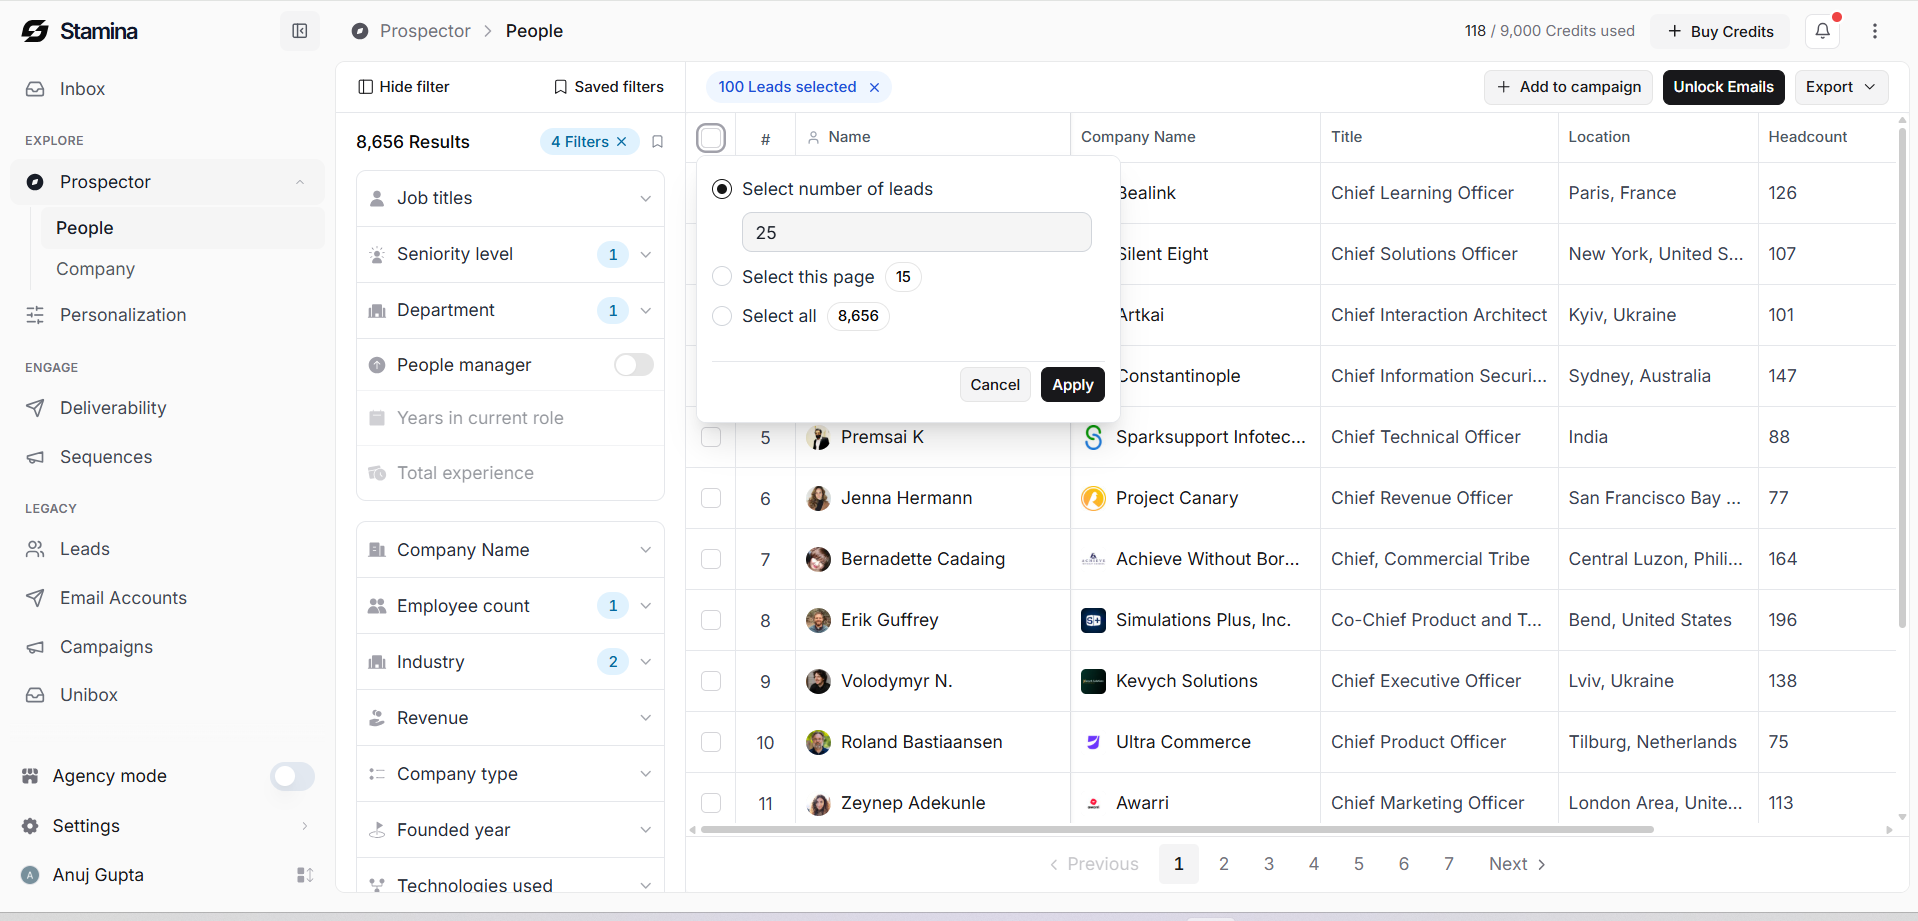Click Erik Guffrey's profile photo
The image size is (1918, 921).
[x=818, y=620]
